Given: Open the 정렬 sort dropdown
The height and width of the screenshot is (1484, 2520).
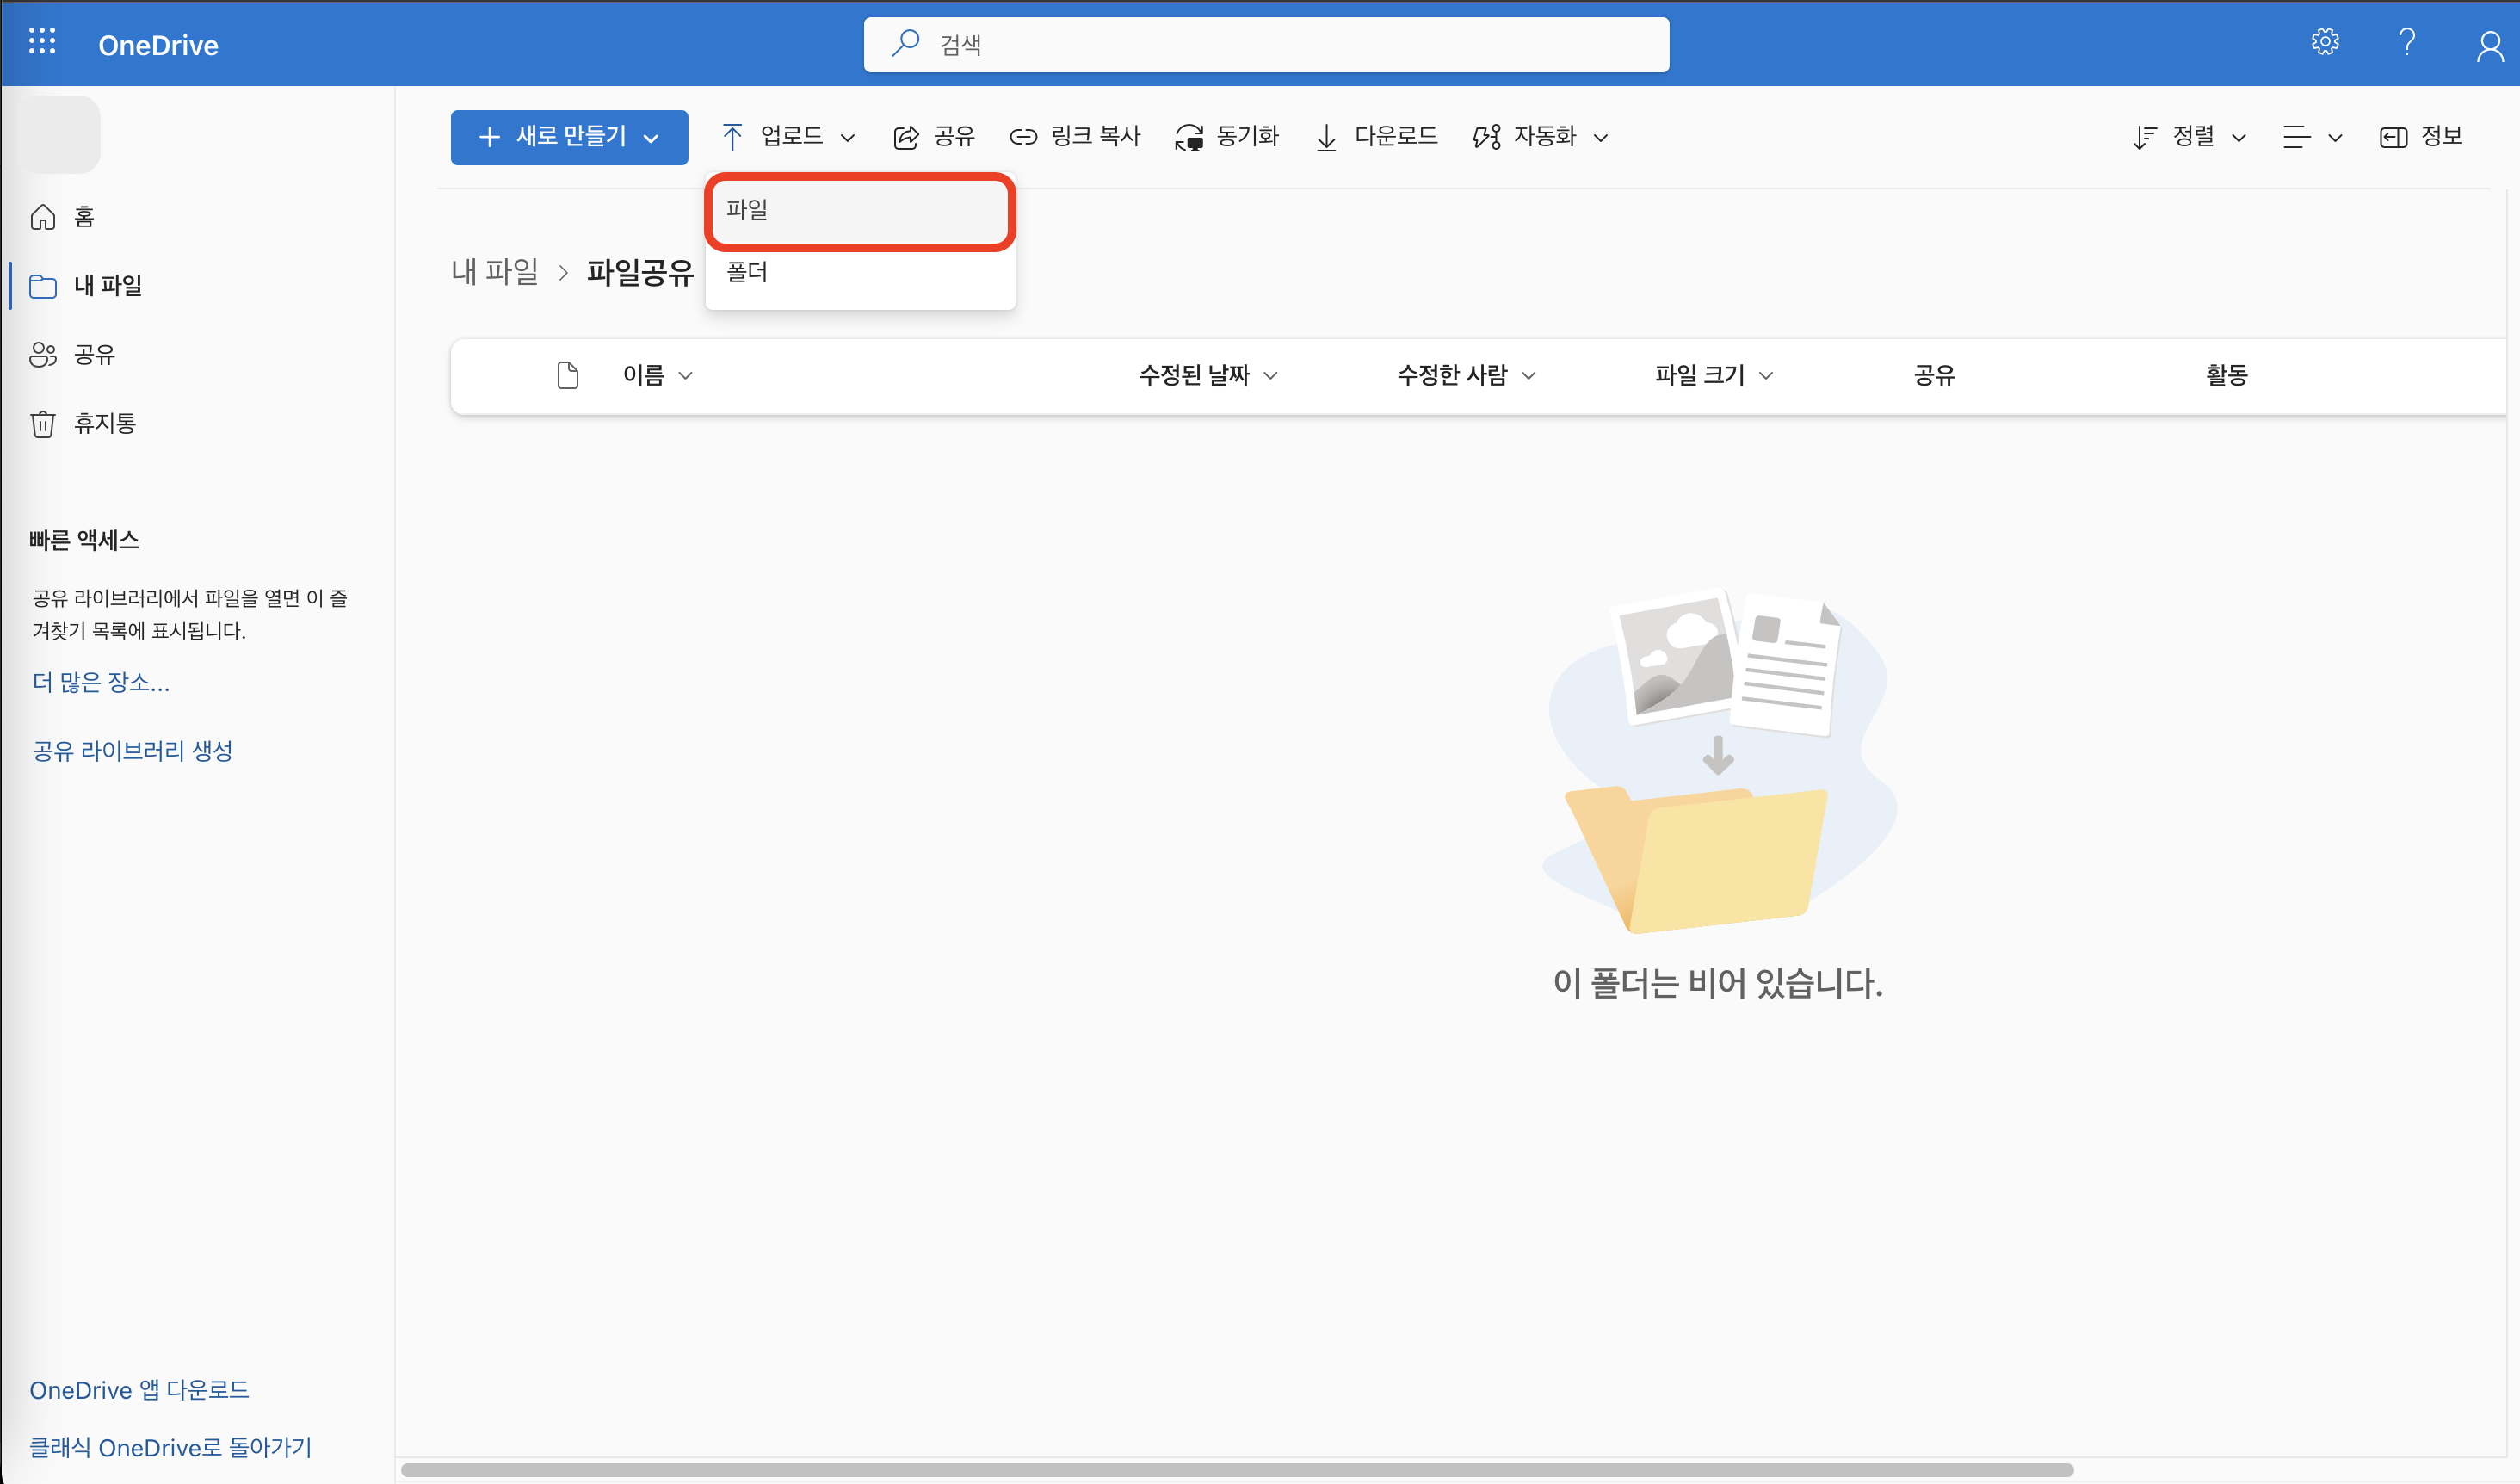Looking at the screenshot, I should click(x=2190, y=137).
